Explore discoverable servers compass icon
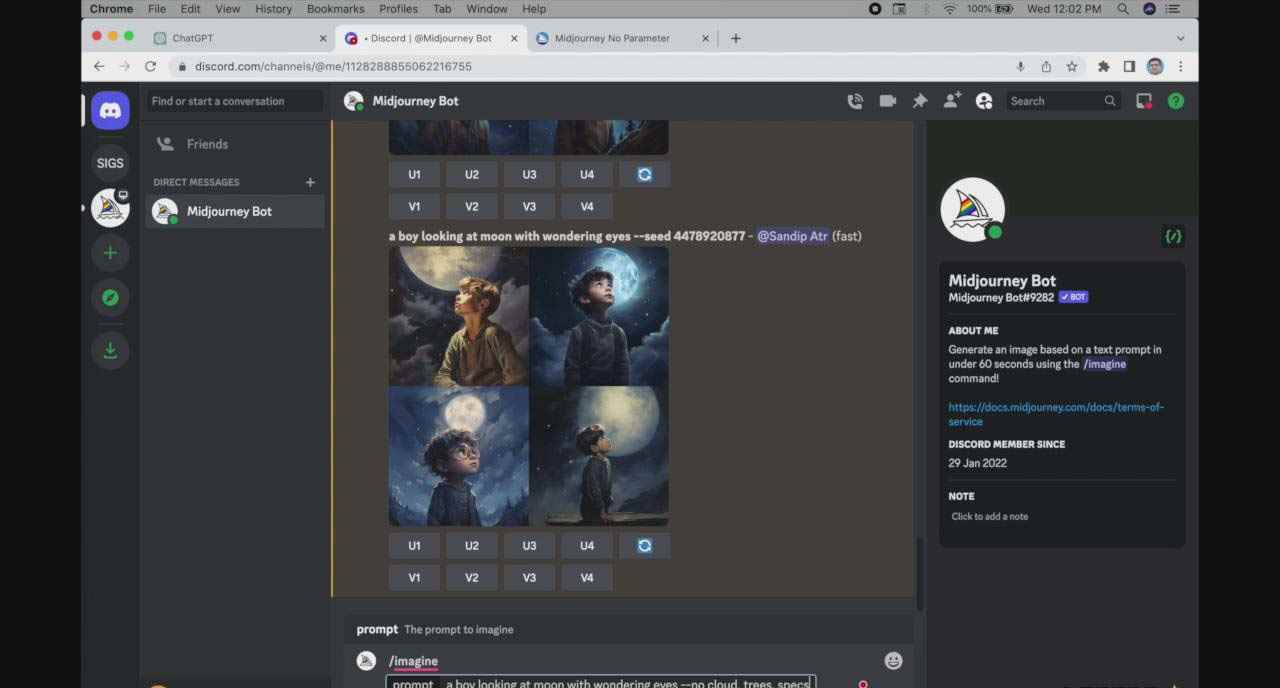This screenshot has height=688, width=1280. click(110, 297)
